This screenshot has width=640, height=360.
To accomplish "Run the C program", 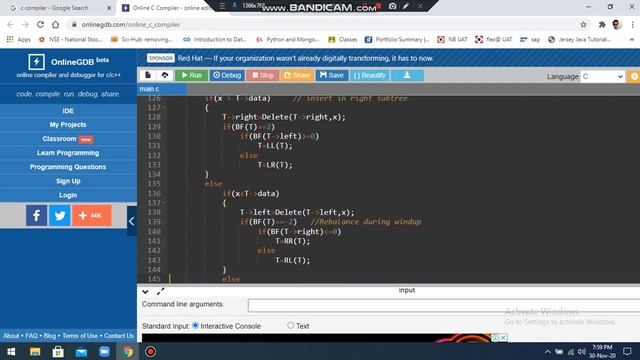I will coord(191,75).
